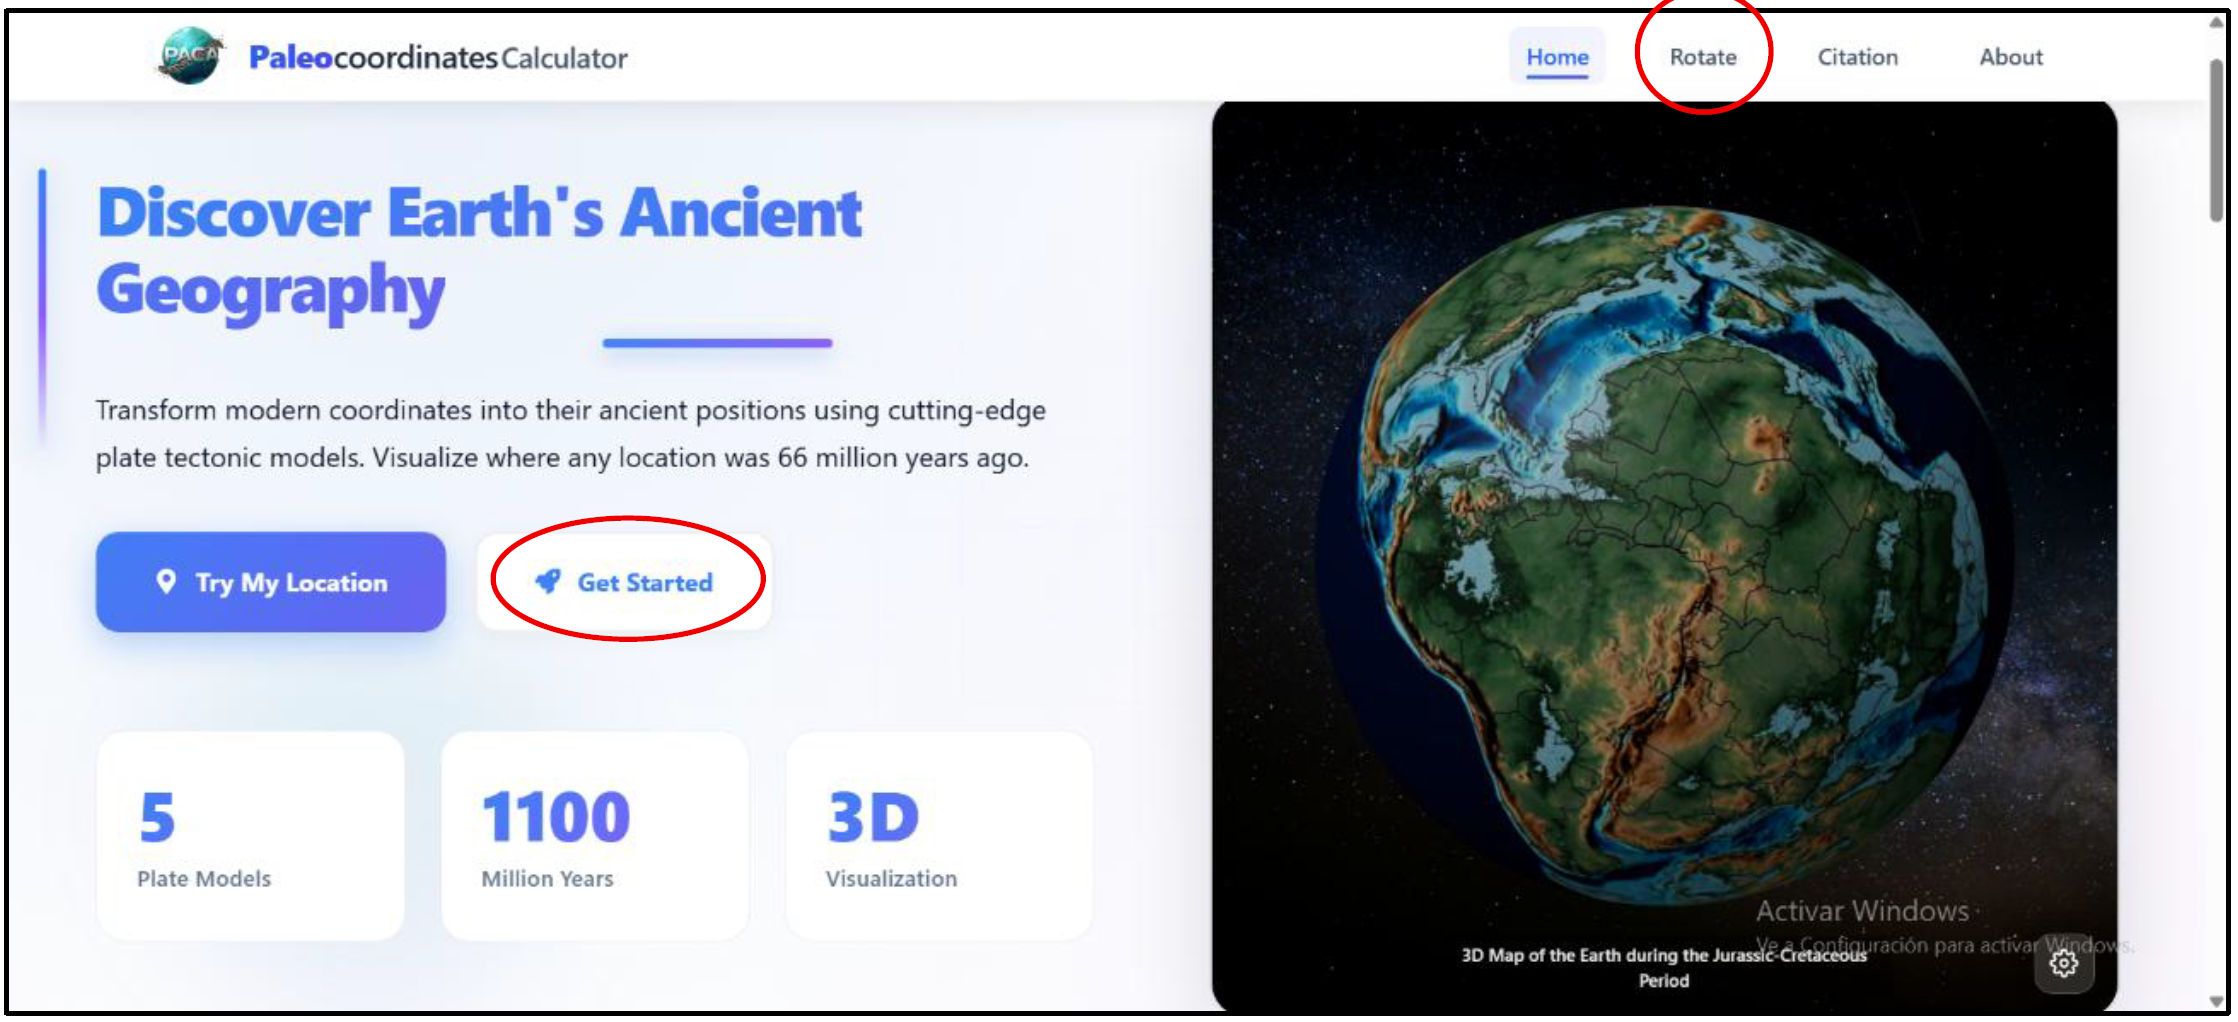Click the Paleocoordinates Calculator title

(438, 58)
